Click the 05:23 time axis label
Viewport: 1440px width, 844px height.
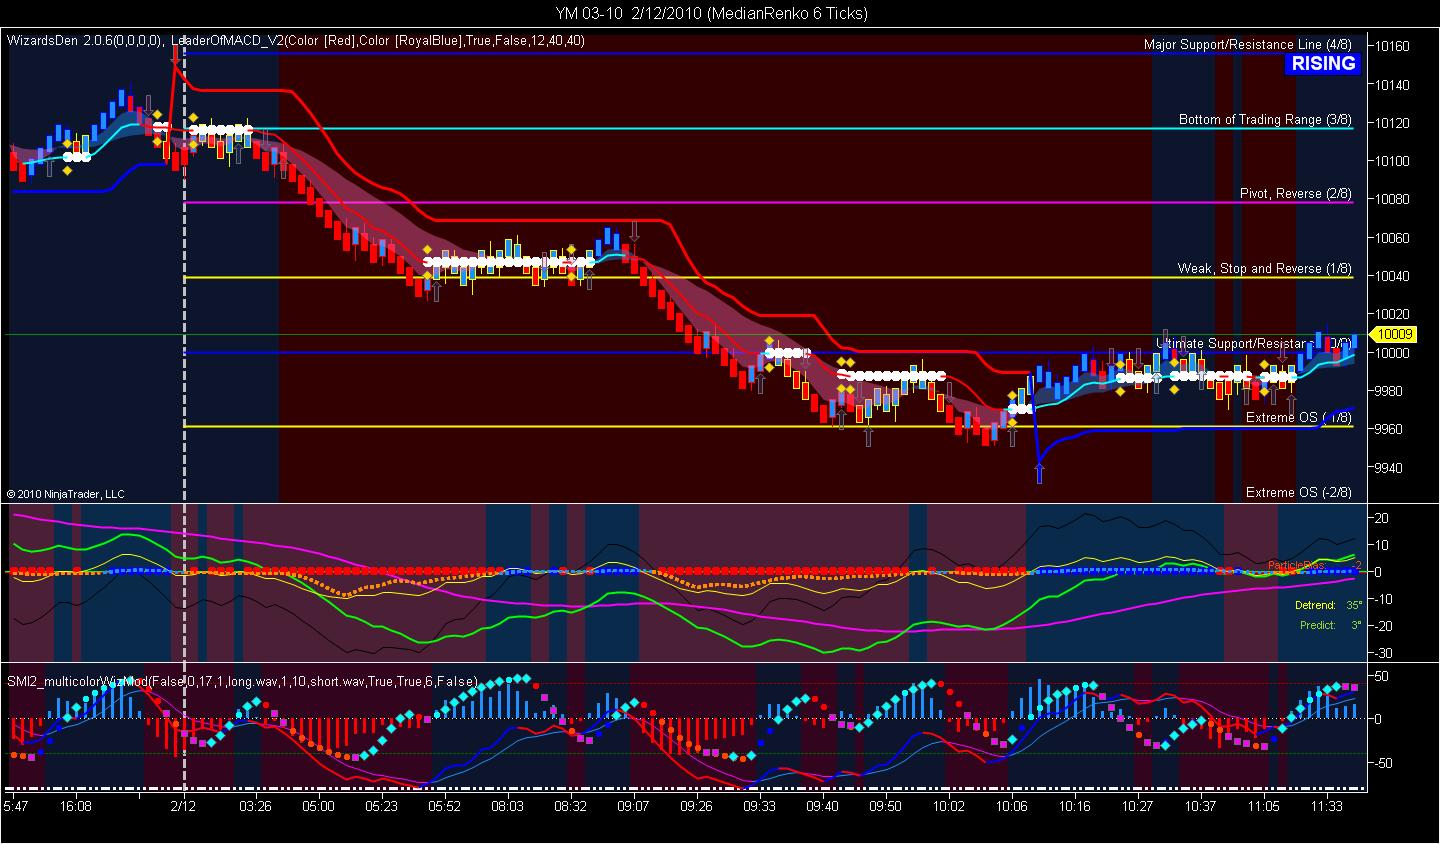381,805
